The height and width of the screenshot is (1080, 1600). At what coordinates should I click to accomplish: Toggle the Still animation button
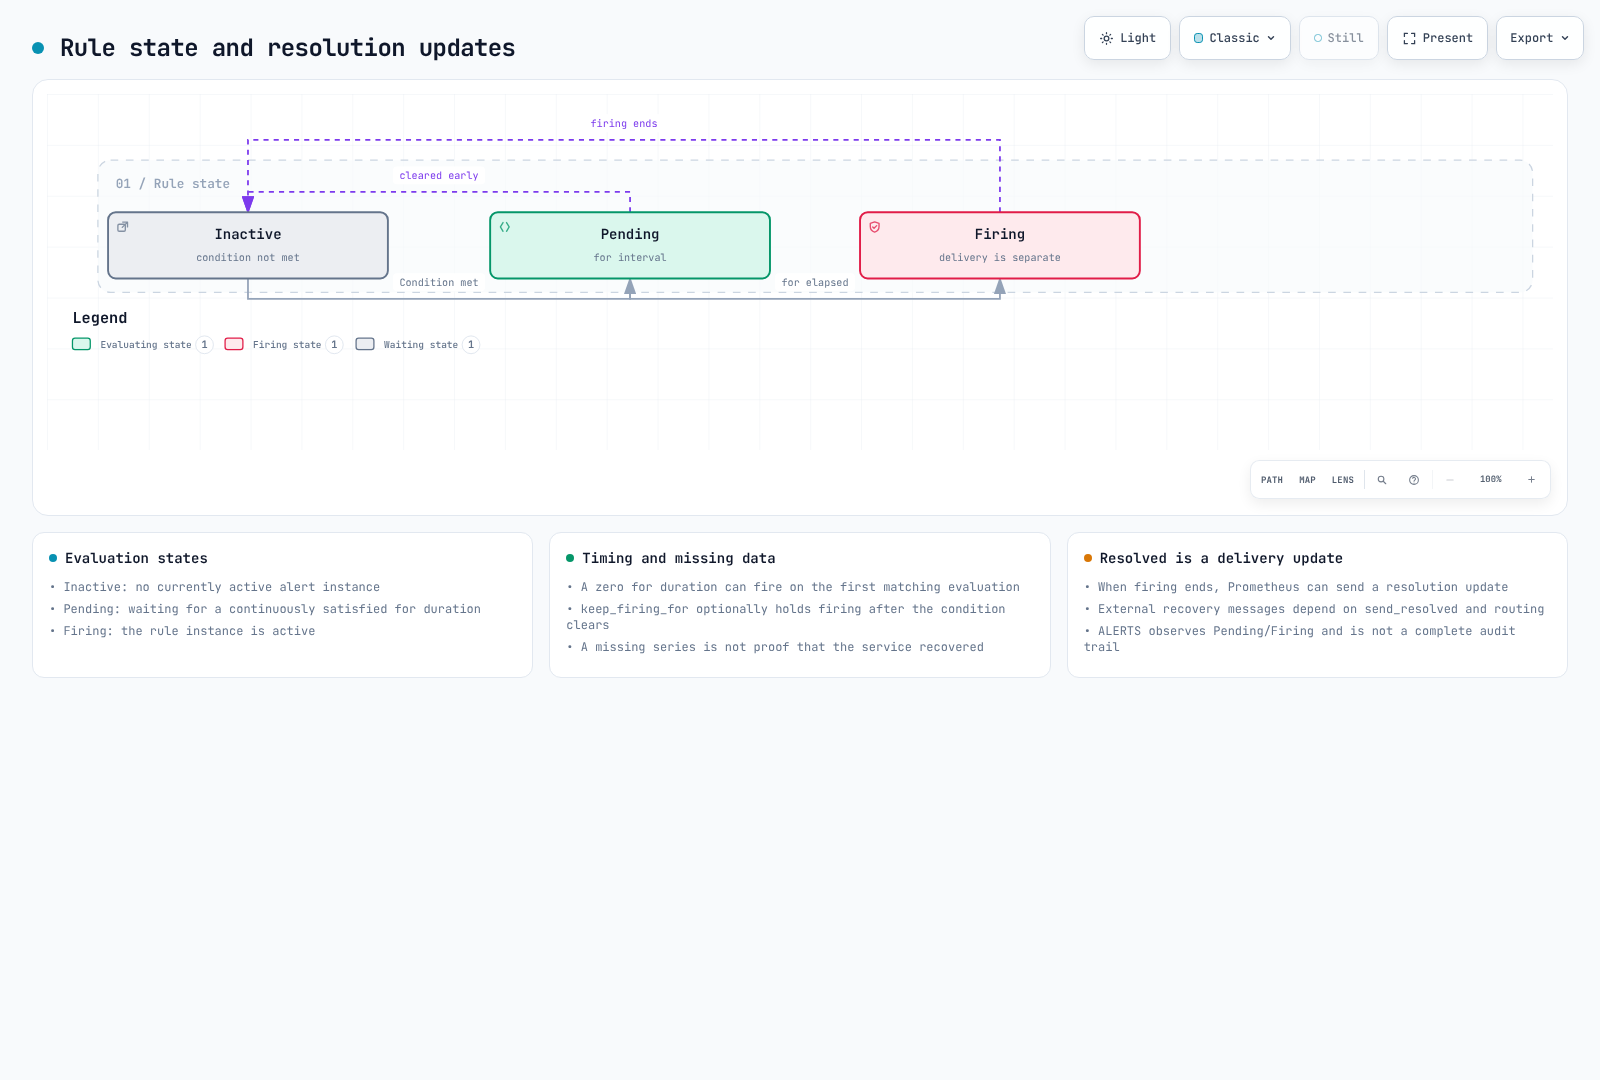[x=1339, y=38]
